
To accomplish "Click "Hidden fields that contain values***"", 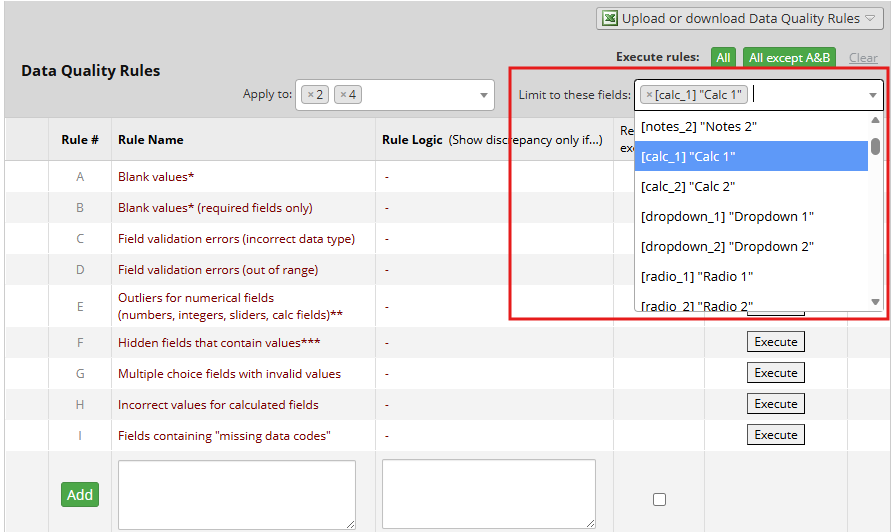I will pos(219,343).
